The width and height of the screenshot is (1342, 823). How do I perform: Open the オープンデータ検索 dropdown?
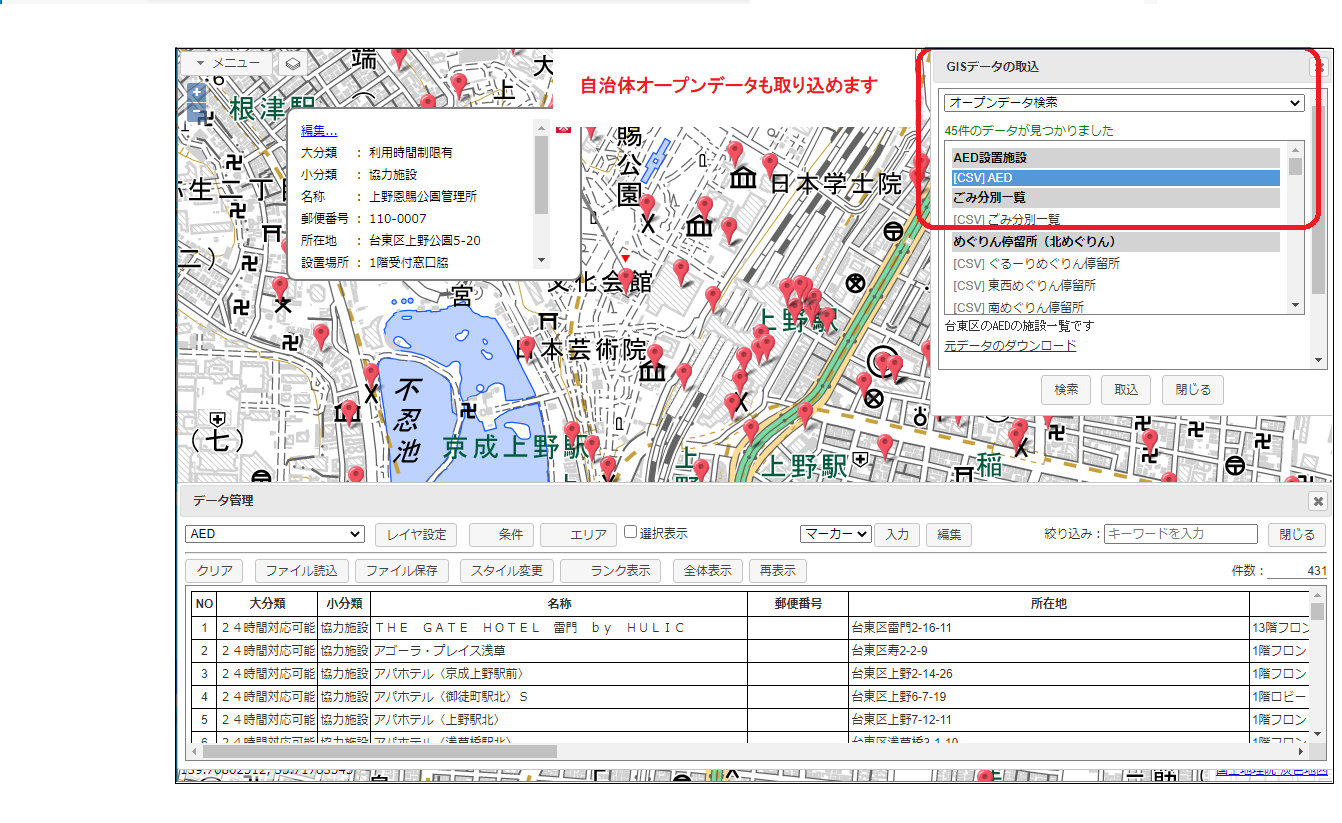(x=1124, y=103)
